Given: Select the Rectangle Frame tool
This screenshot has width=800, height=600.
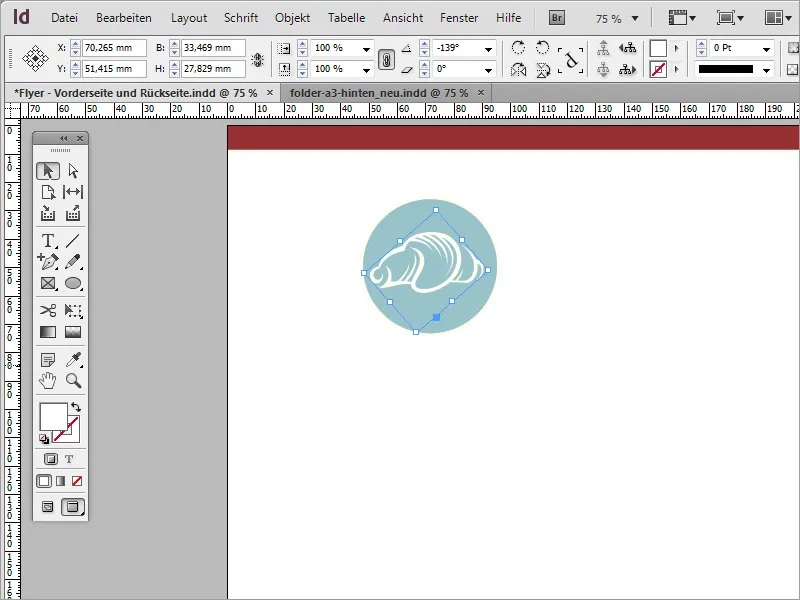Looking at the screenshot, I should [48, 283].
